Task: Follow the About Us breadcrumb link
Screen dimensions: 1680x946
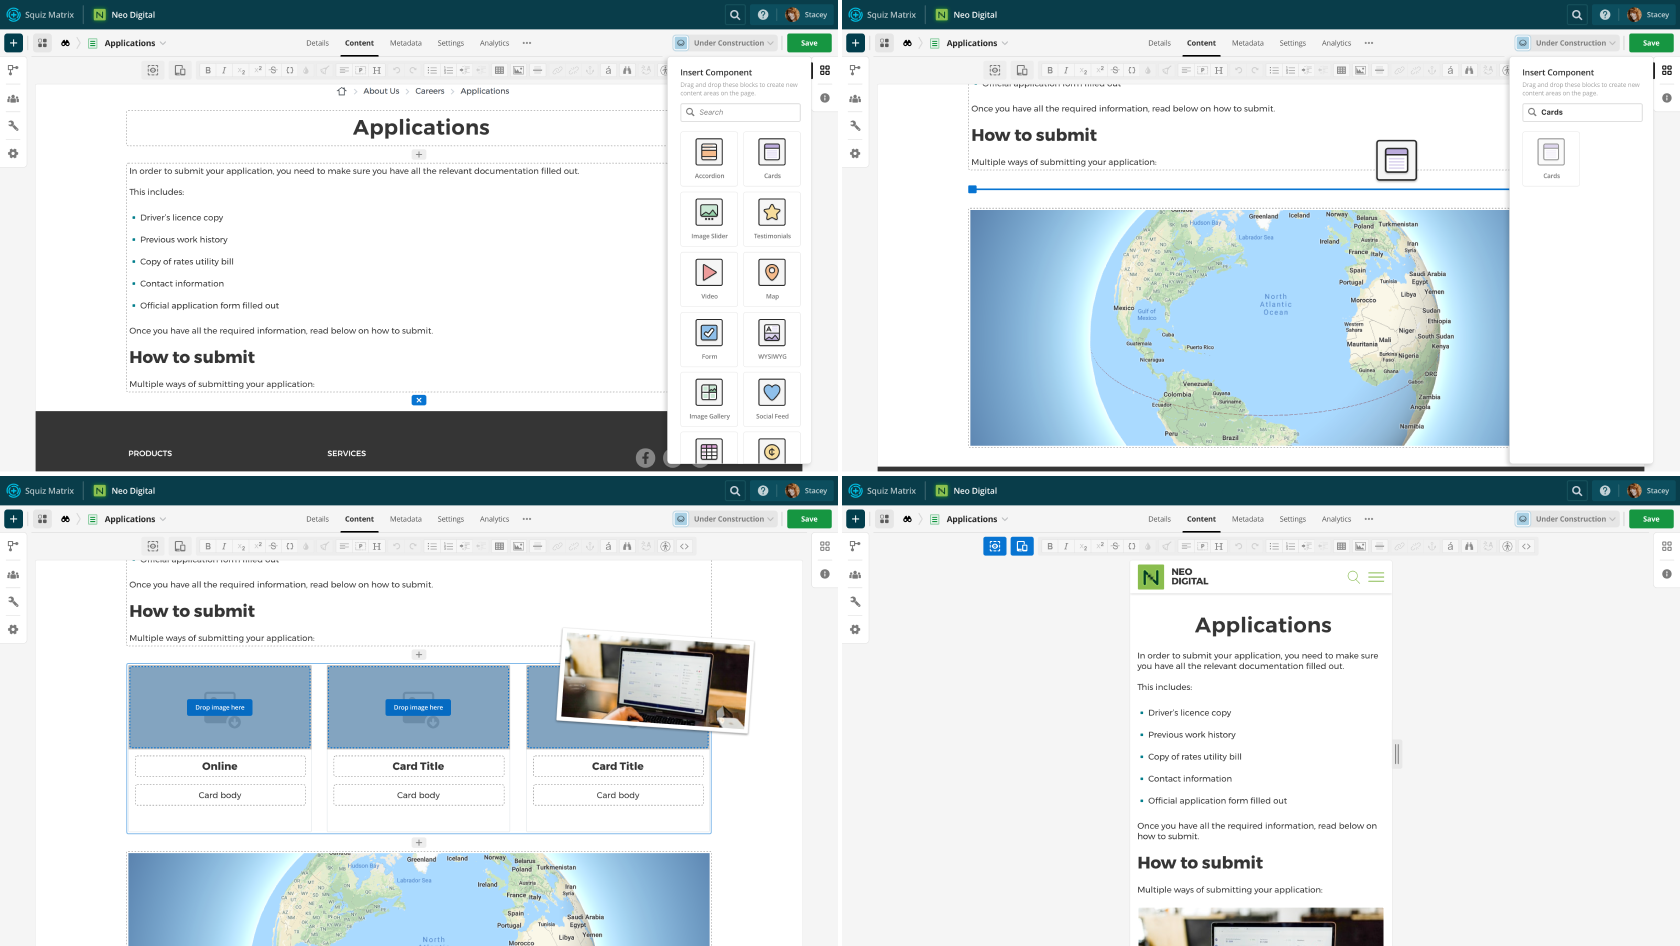Action: coord(381,91)
